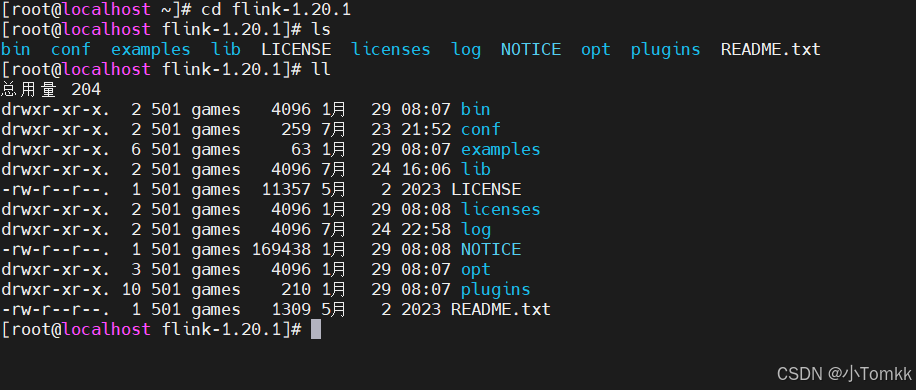Click the LICENSE file name in the long listing
The image size is (916, 390).
(x=486, y=189)
